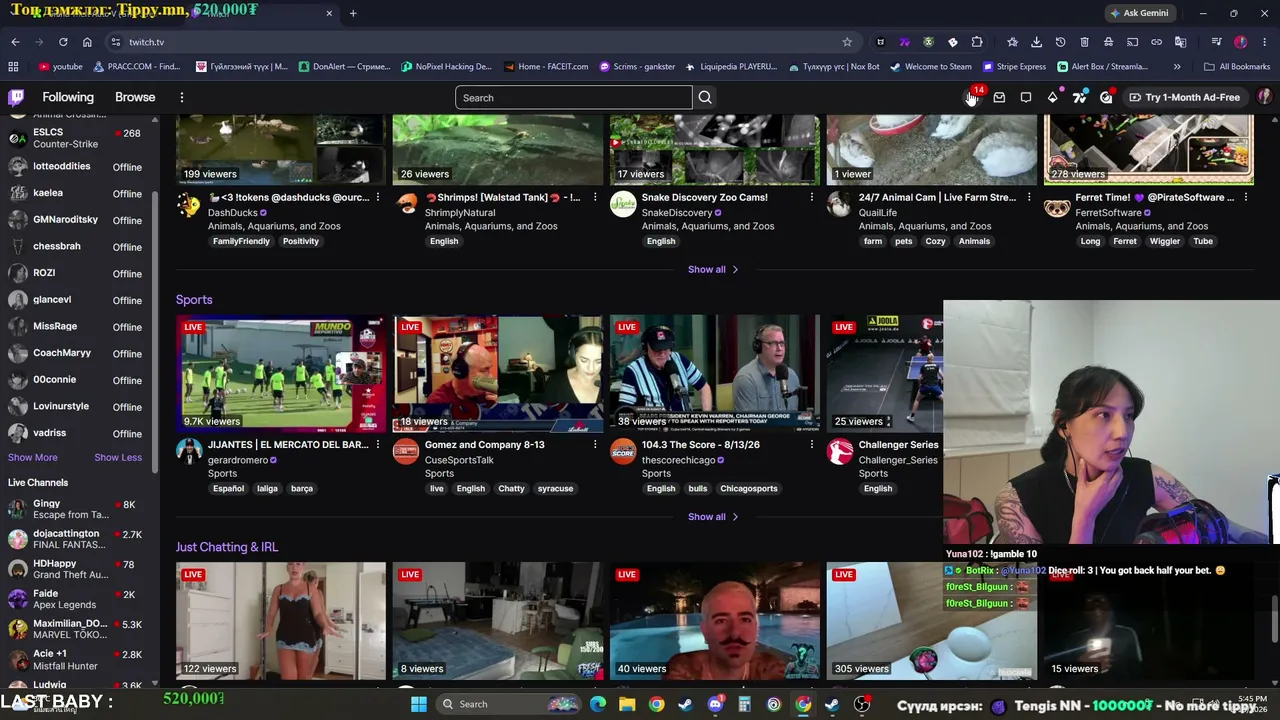Open Gingy in the Live Channels list
This screenshot has width=1280, height=720.
point(78,509)
